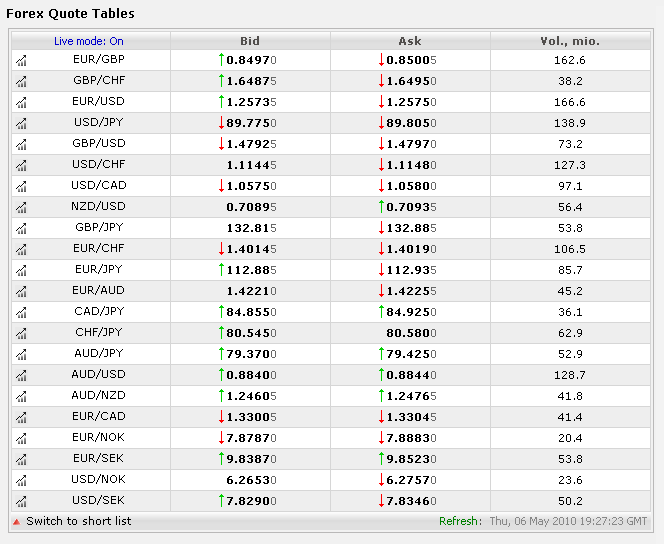Viewport: 664px width, 544px height.
Task: Click the green Refresh link
Action: pyautogui.click(x=459, y=521)
